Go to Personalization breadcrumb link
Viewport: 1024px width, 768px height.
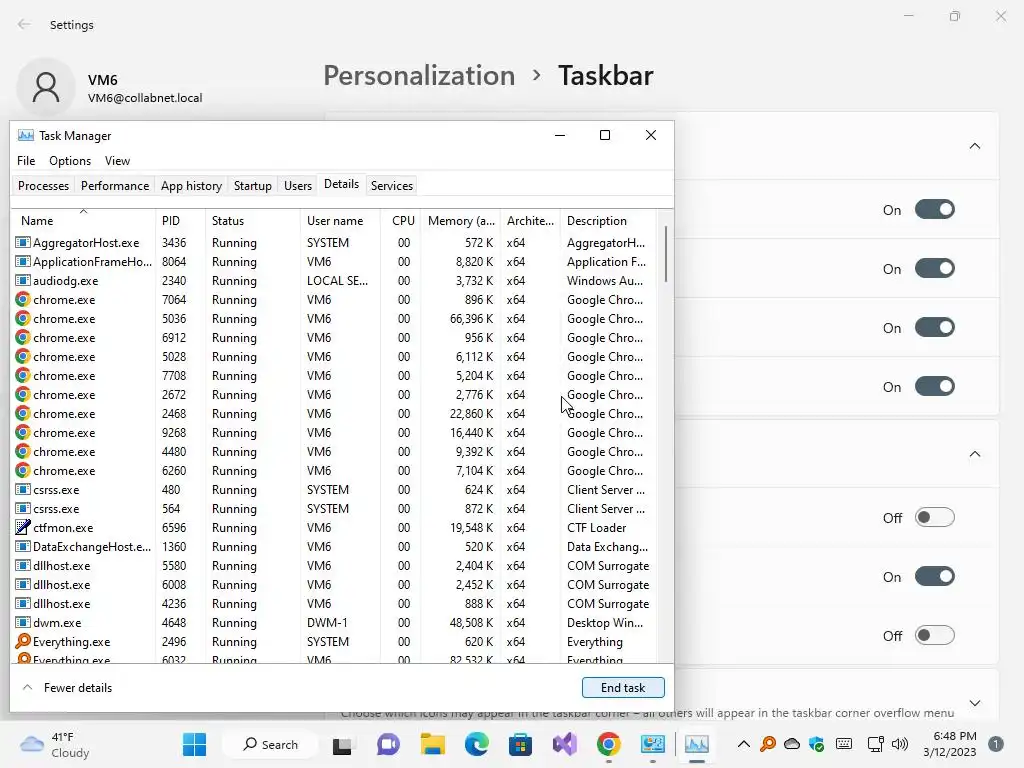pyautogui.click(x=419, y=75)
